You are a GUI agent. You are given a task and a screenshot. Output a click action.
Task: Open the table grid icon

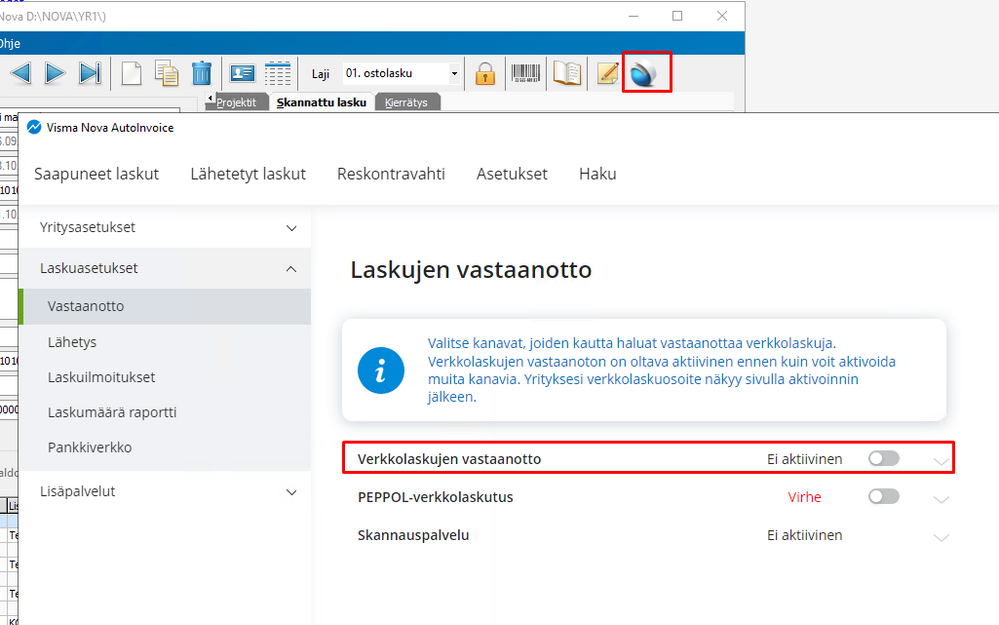277,73
